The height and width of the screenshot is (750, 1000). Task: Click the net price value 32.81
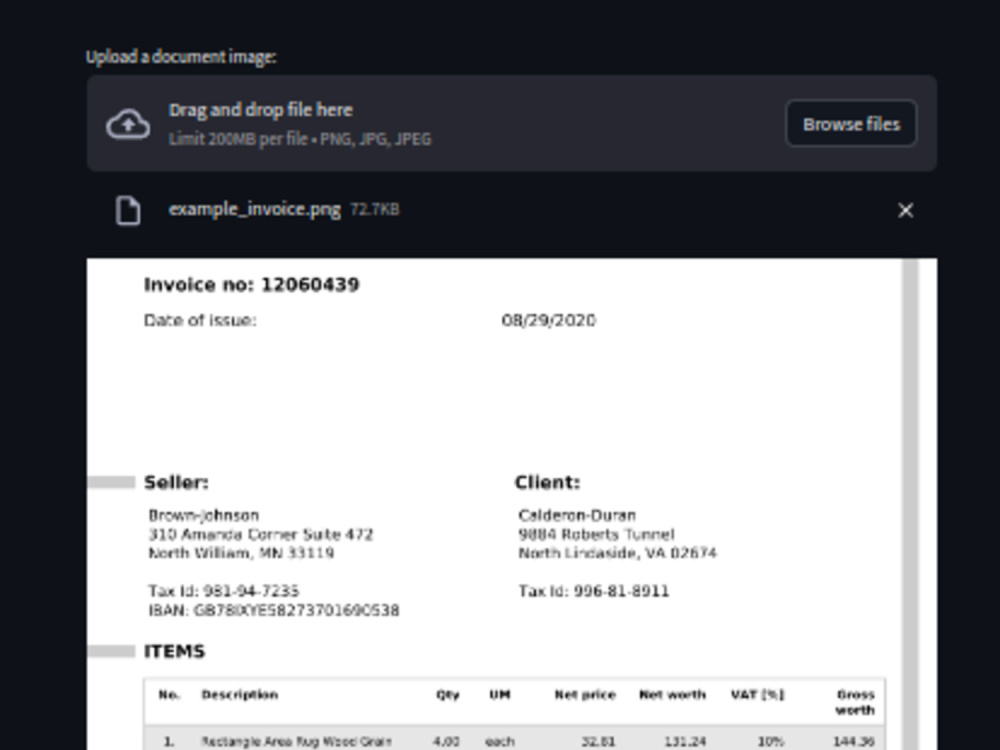598,742
